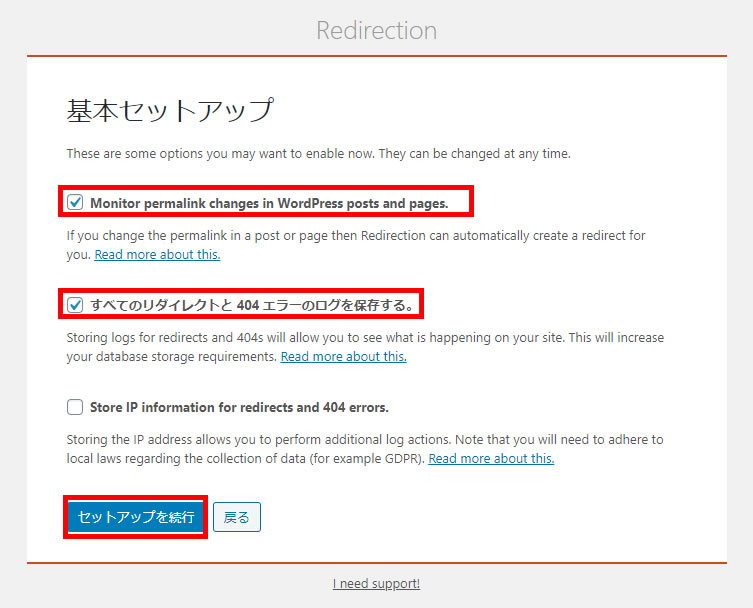Click the 'Storing logs for redirects' description paragraph
The image size is (753, 608).
coord(365,347)
